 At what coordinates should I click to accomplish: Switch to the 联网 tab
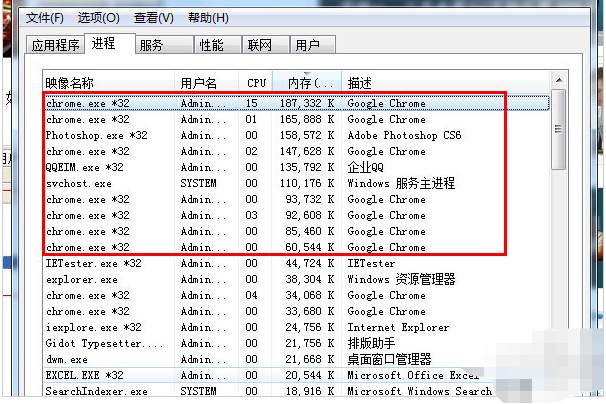tap(266, 45)
